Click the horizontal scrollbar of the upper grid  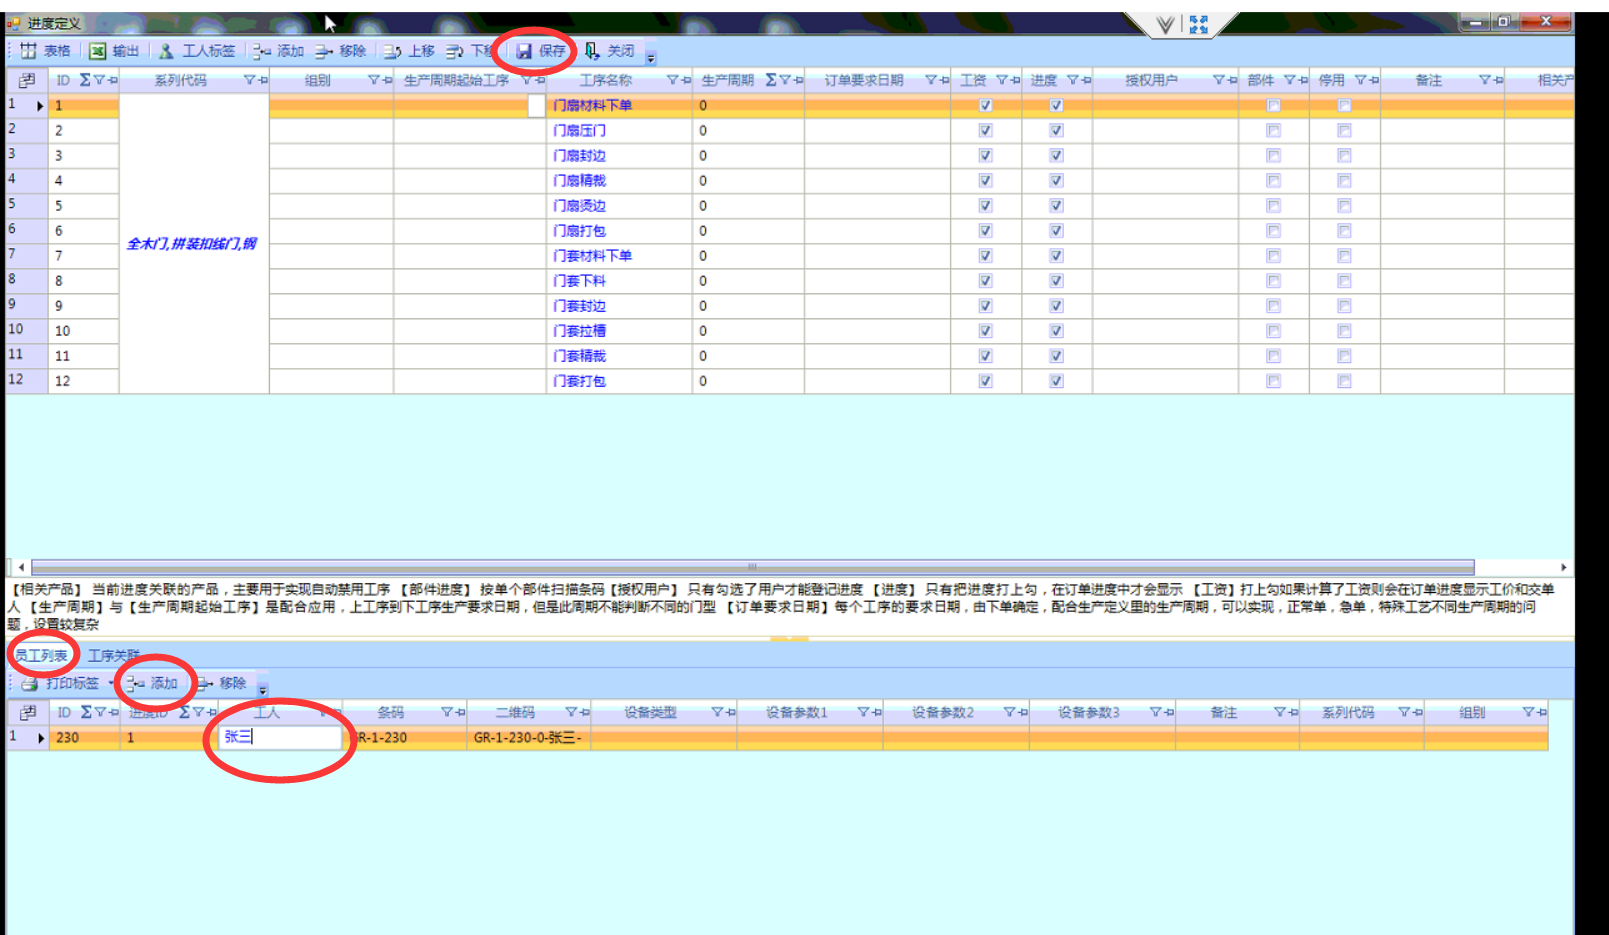pyautogui.click(x=752, y=567)
